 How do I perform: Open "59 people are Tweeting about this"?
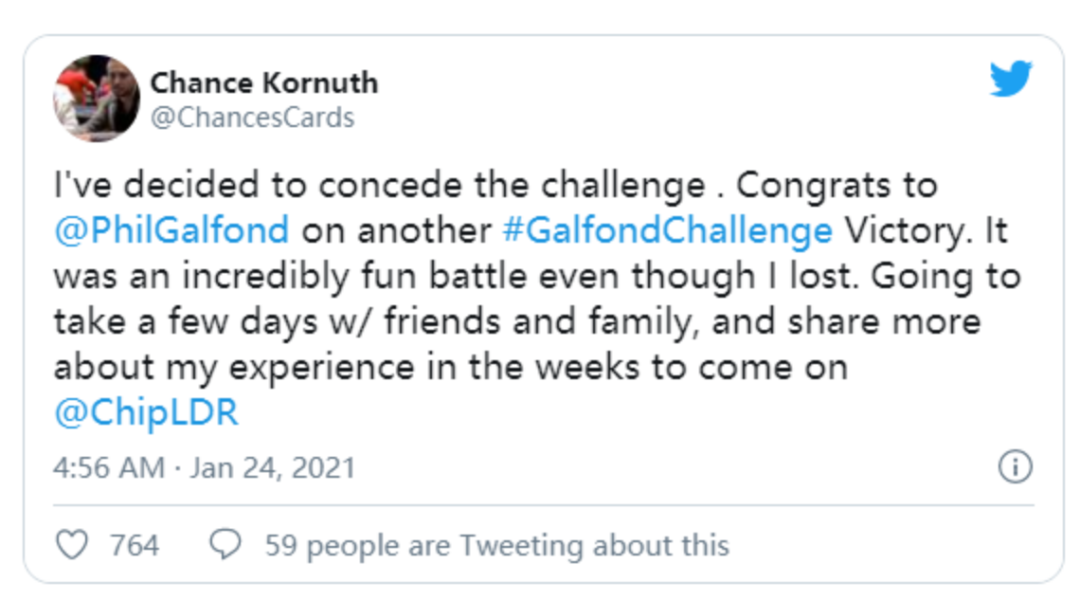pyautogui.click(x=496, y=545)
